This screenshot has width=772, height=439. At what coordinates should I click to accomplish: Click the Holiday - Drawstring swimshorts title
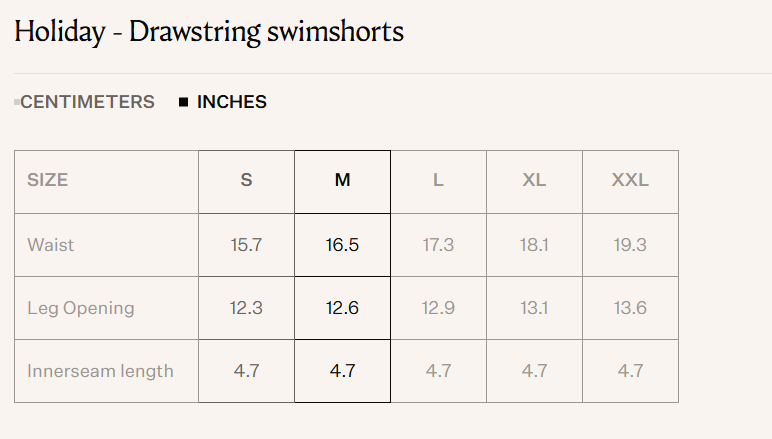pos(209,32)
